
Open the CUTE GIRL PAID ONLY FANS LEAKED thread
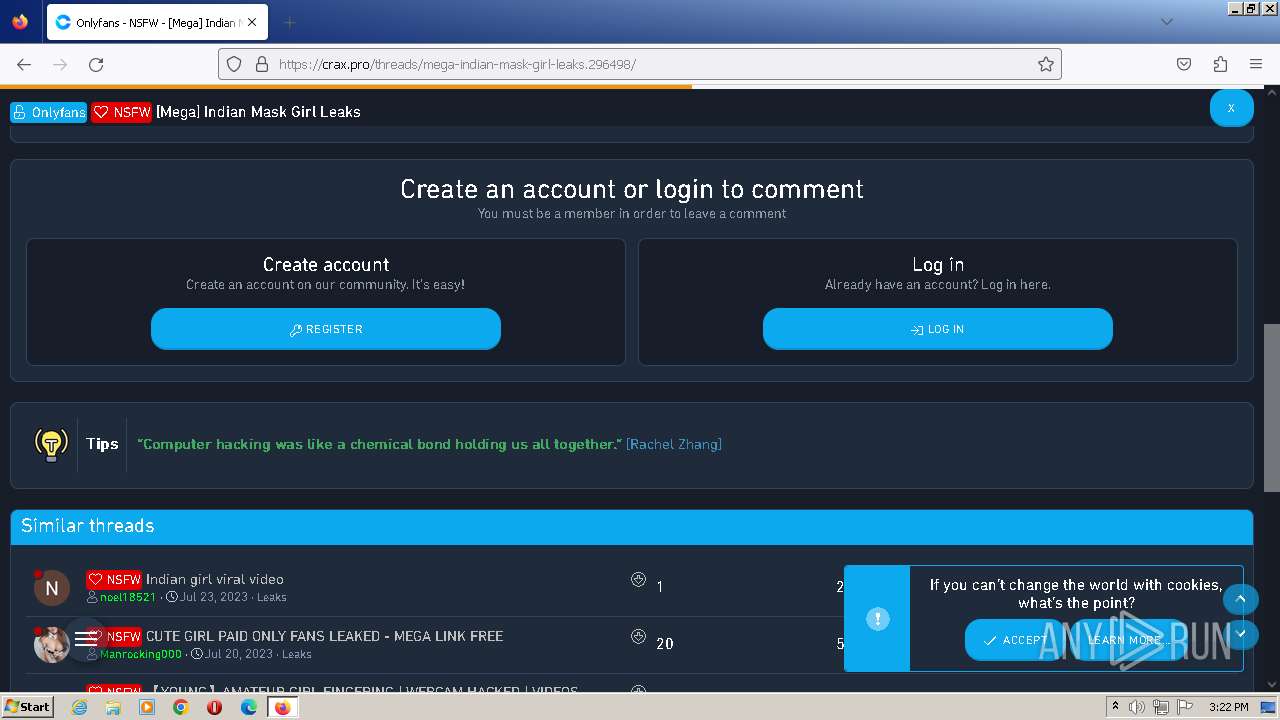324,636
